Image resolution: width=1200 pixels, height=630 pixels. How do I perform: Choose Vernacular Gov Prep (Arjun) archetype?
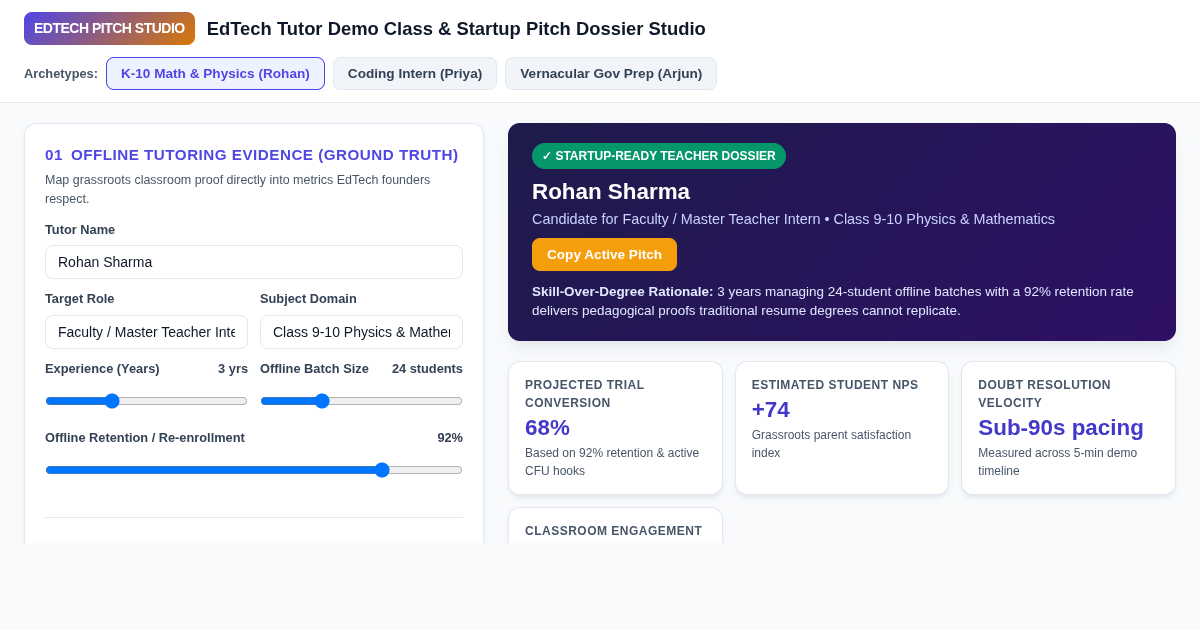click(611, 73)
